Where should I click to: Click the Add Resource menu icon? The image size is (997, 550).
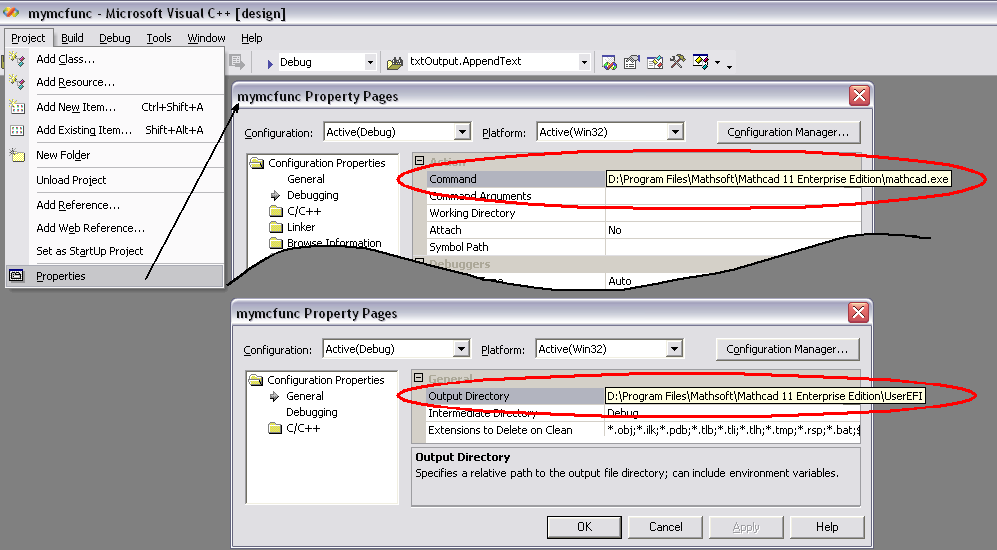click(17, 82)
